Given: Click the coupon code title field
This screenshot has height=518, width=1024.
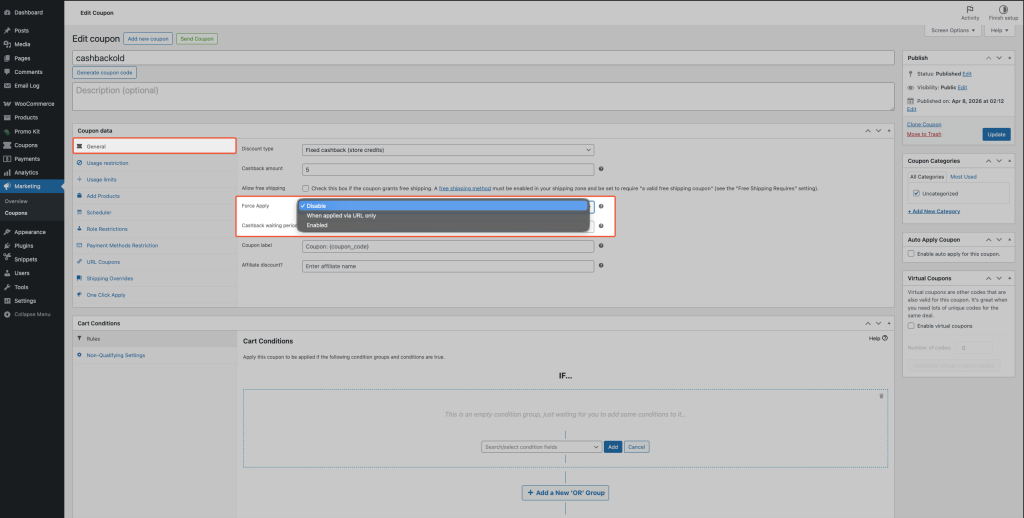Looking at the screenshot, I should click(x=483, y=58).
